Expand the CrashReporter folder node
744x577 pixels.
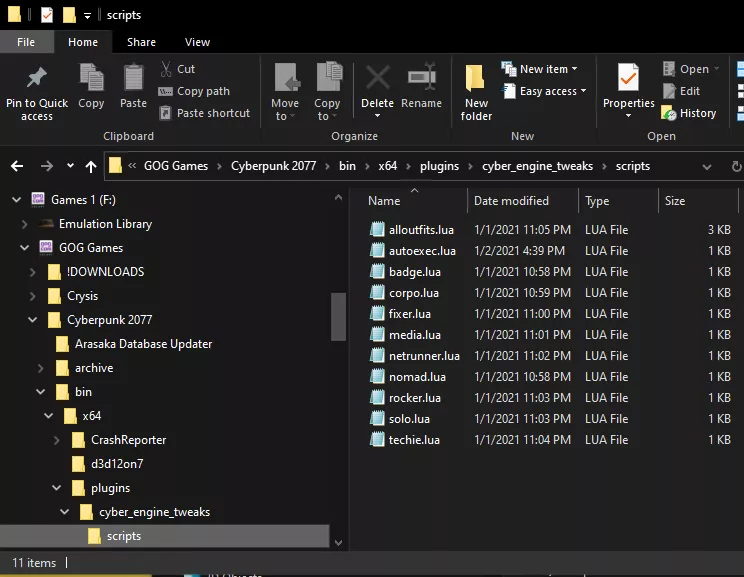pos(56,440)
